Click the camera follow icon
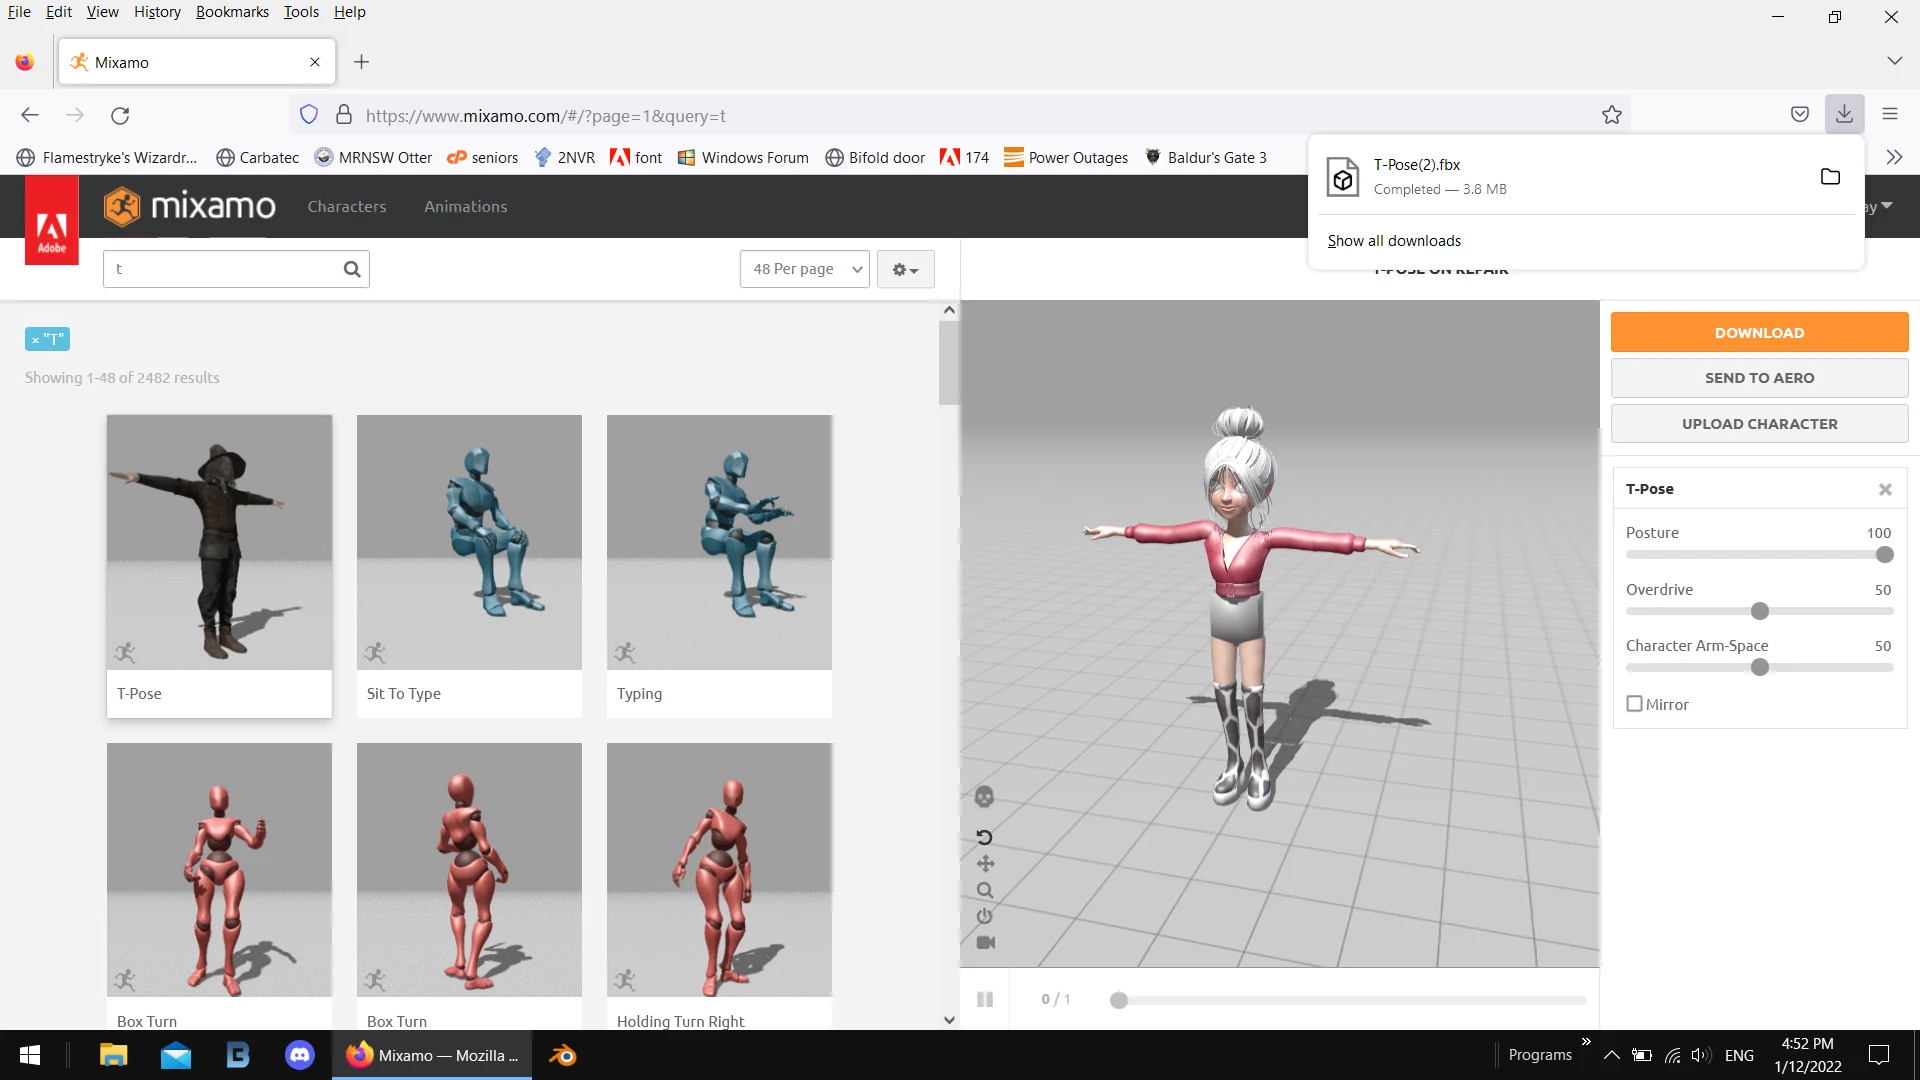 (x=985, y=942)
